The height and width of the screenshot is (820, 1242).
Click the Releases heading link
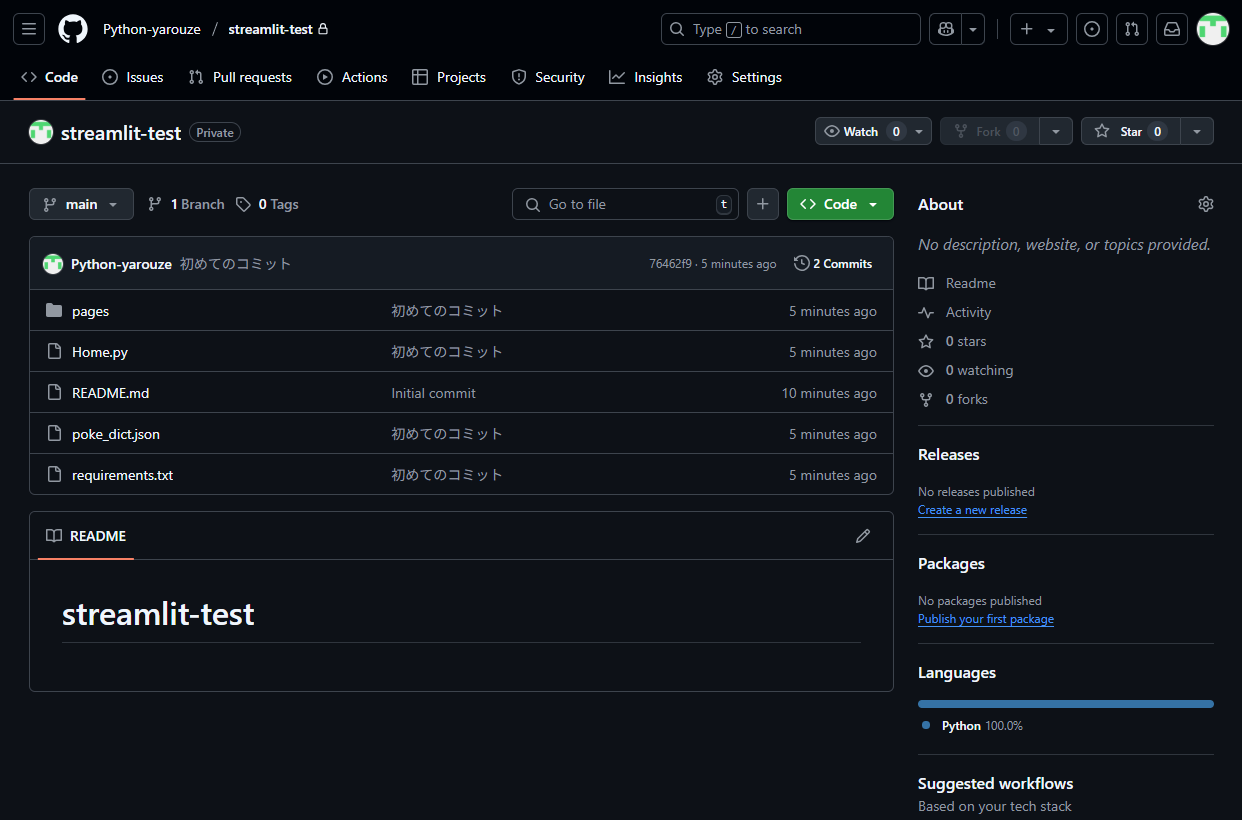948,454
